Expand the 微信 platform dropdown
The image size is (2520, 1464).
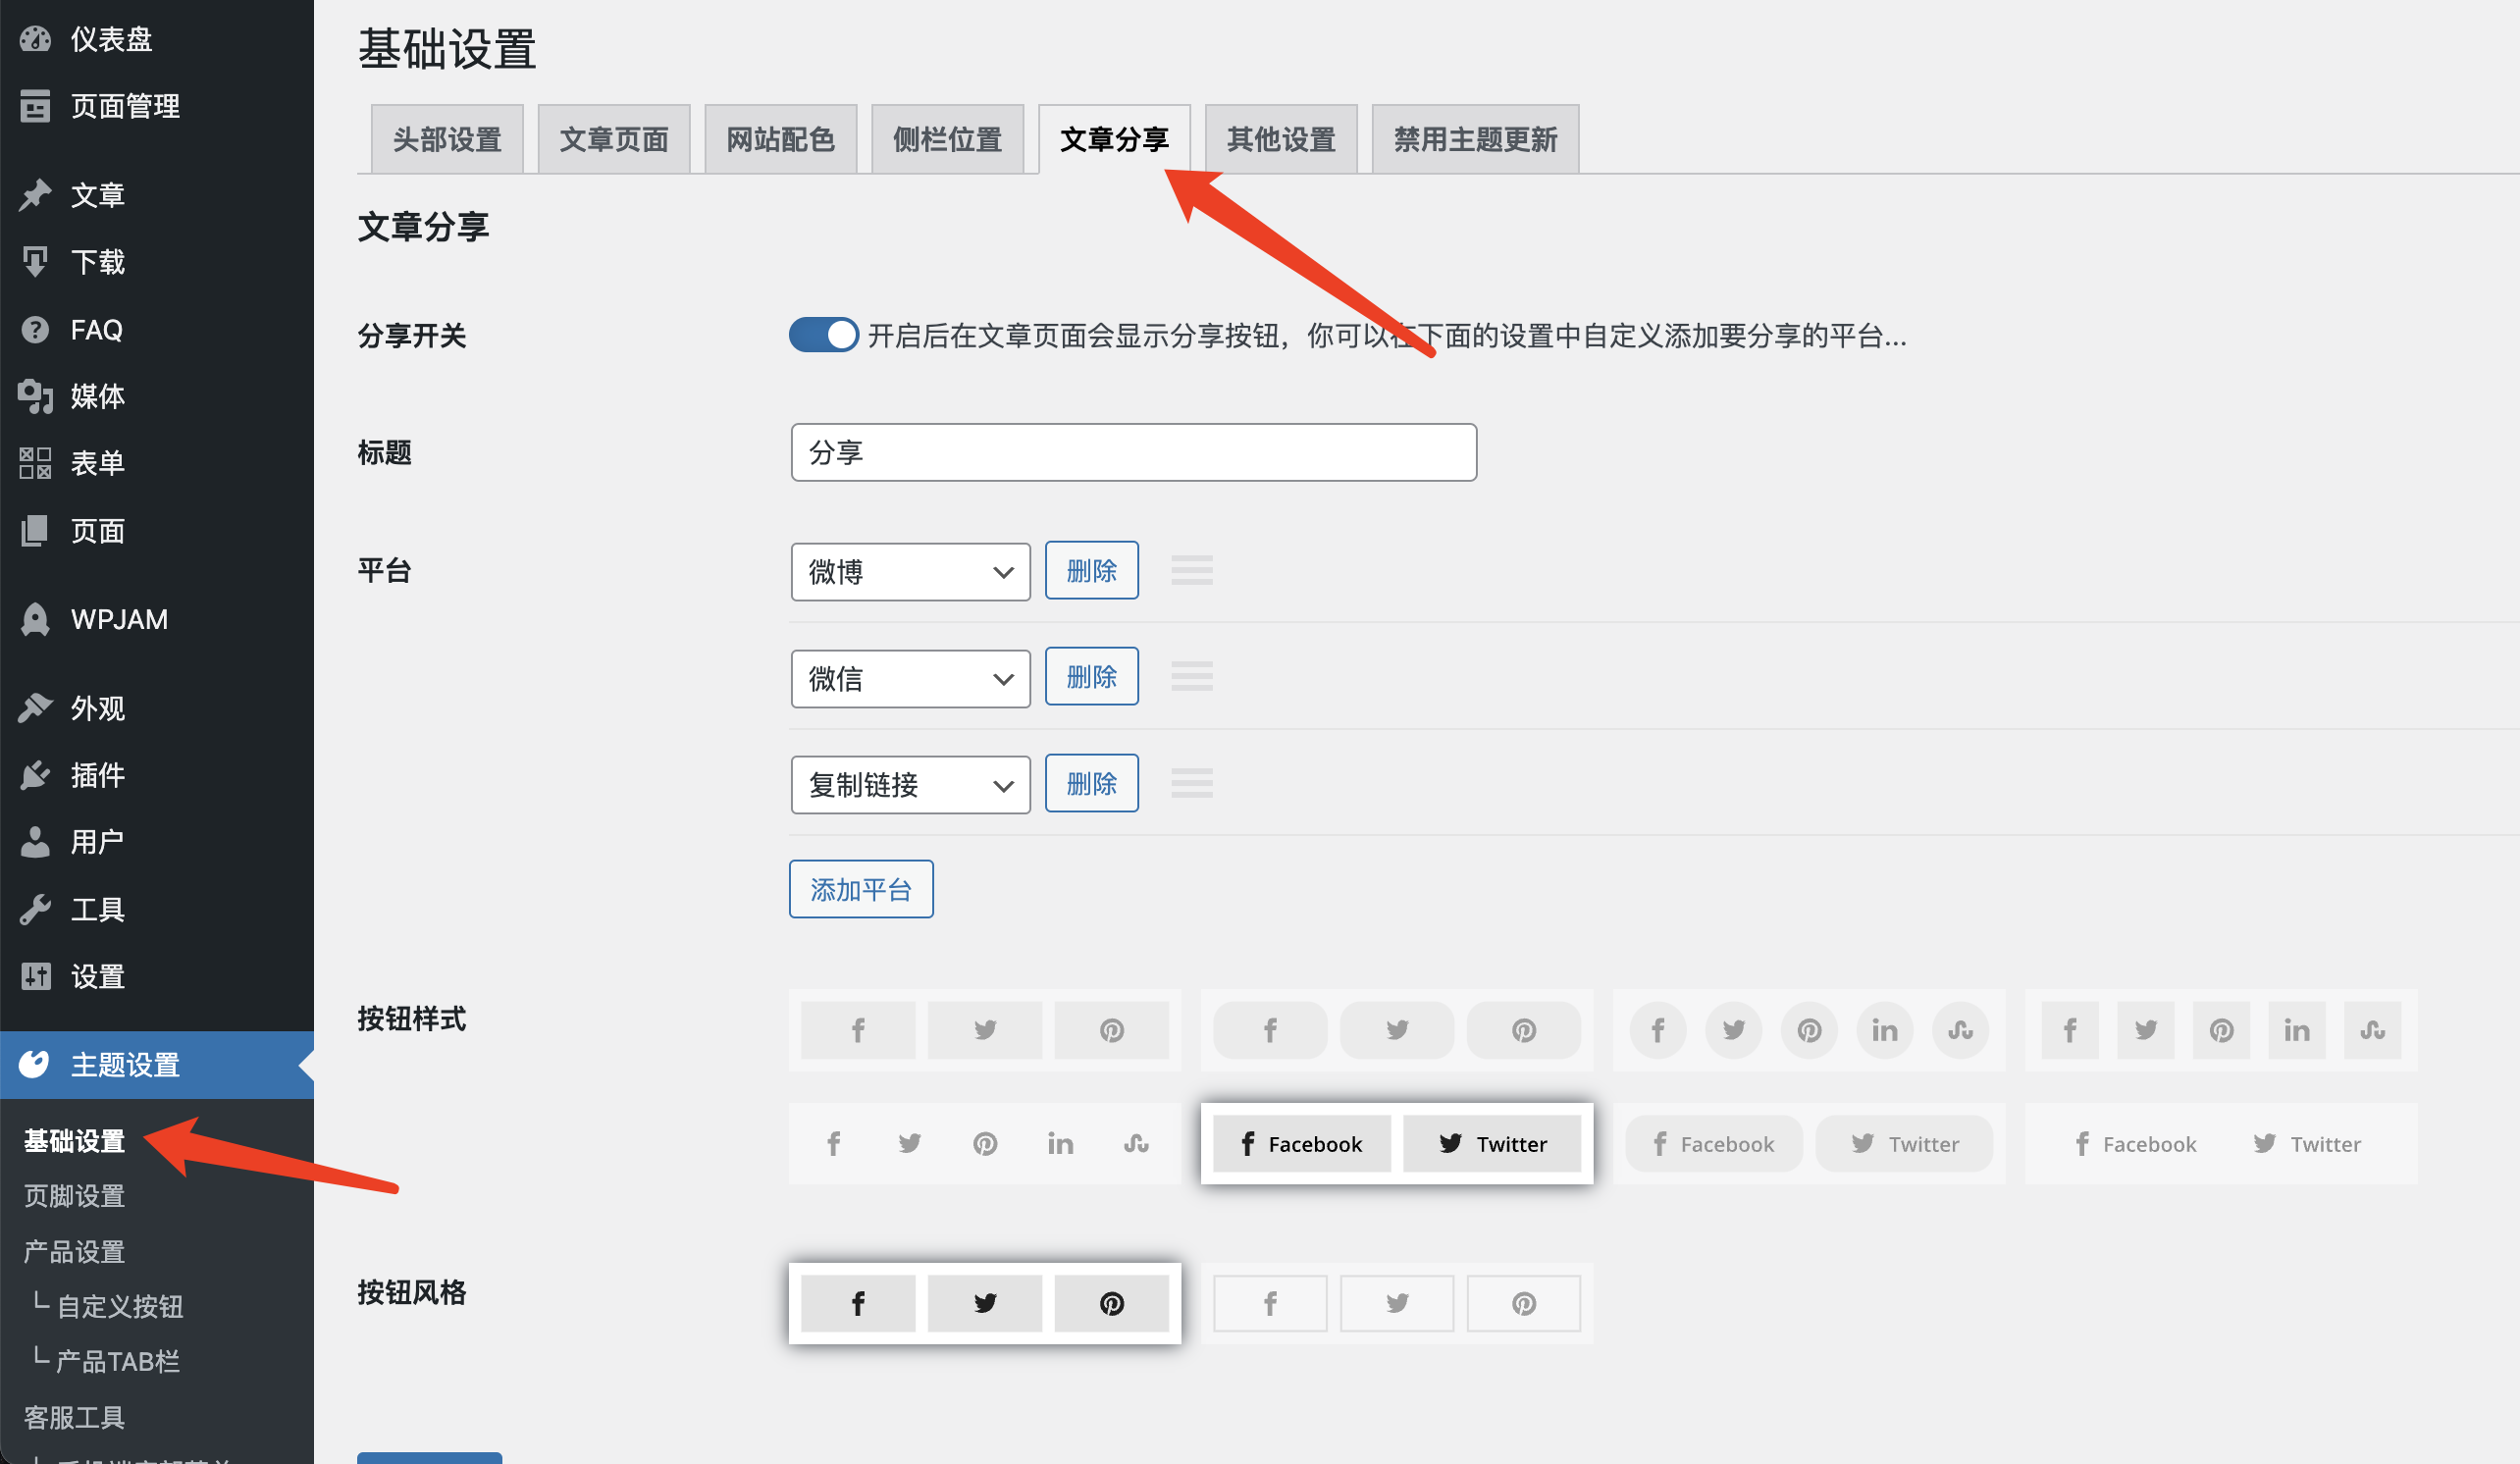tap(910, 676)
